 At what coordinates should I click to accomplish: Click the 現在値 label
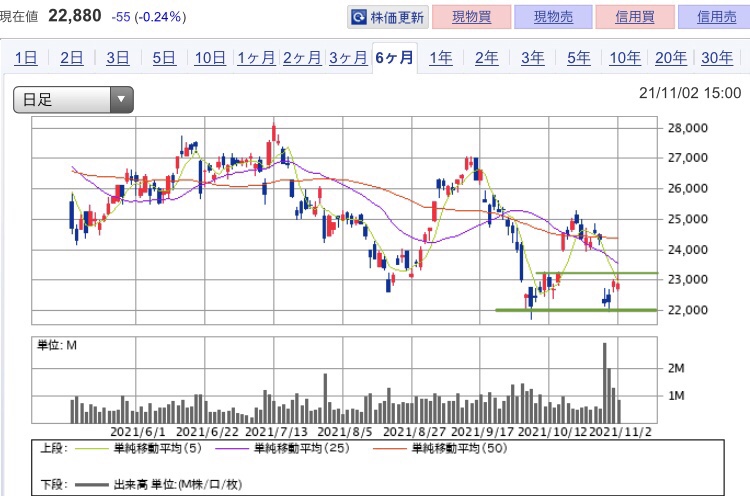(19, 17)
